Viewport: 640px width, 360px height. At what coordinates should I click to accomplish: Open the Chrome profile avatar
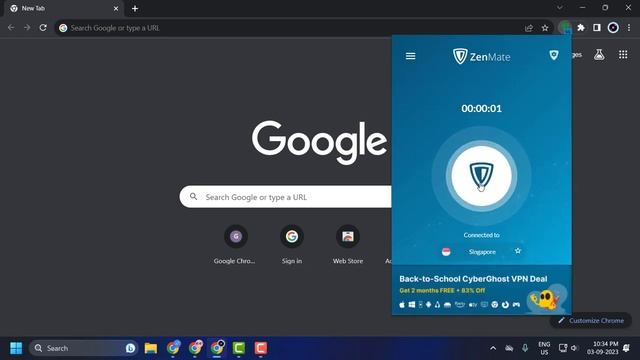pyautogui.click(x=613, y=28)
